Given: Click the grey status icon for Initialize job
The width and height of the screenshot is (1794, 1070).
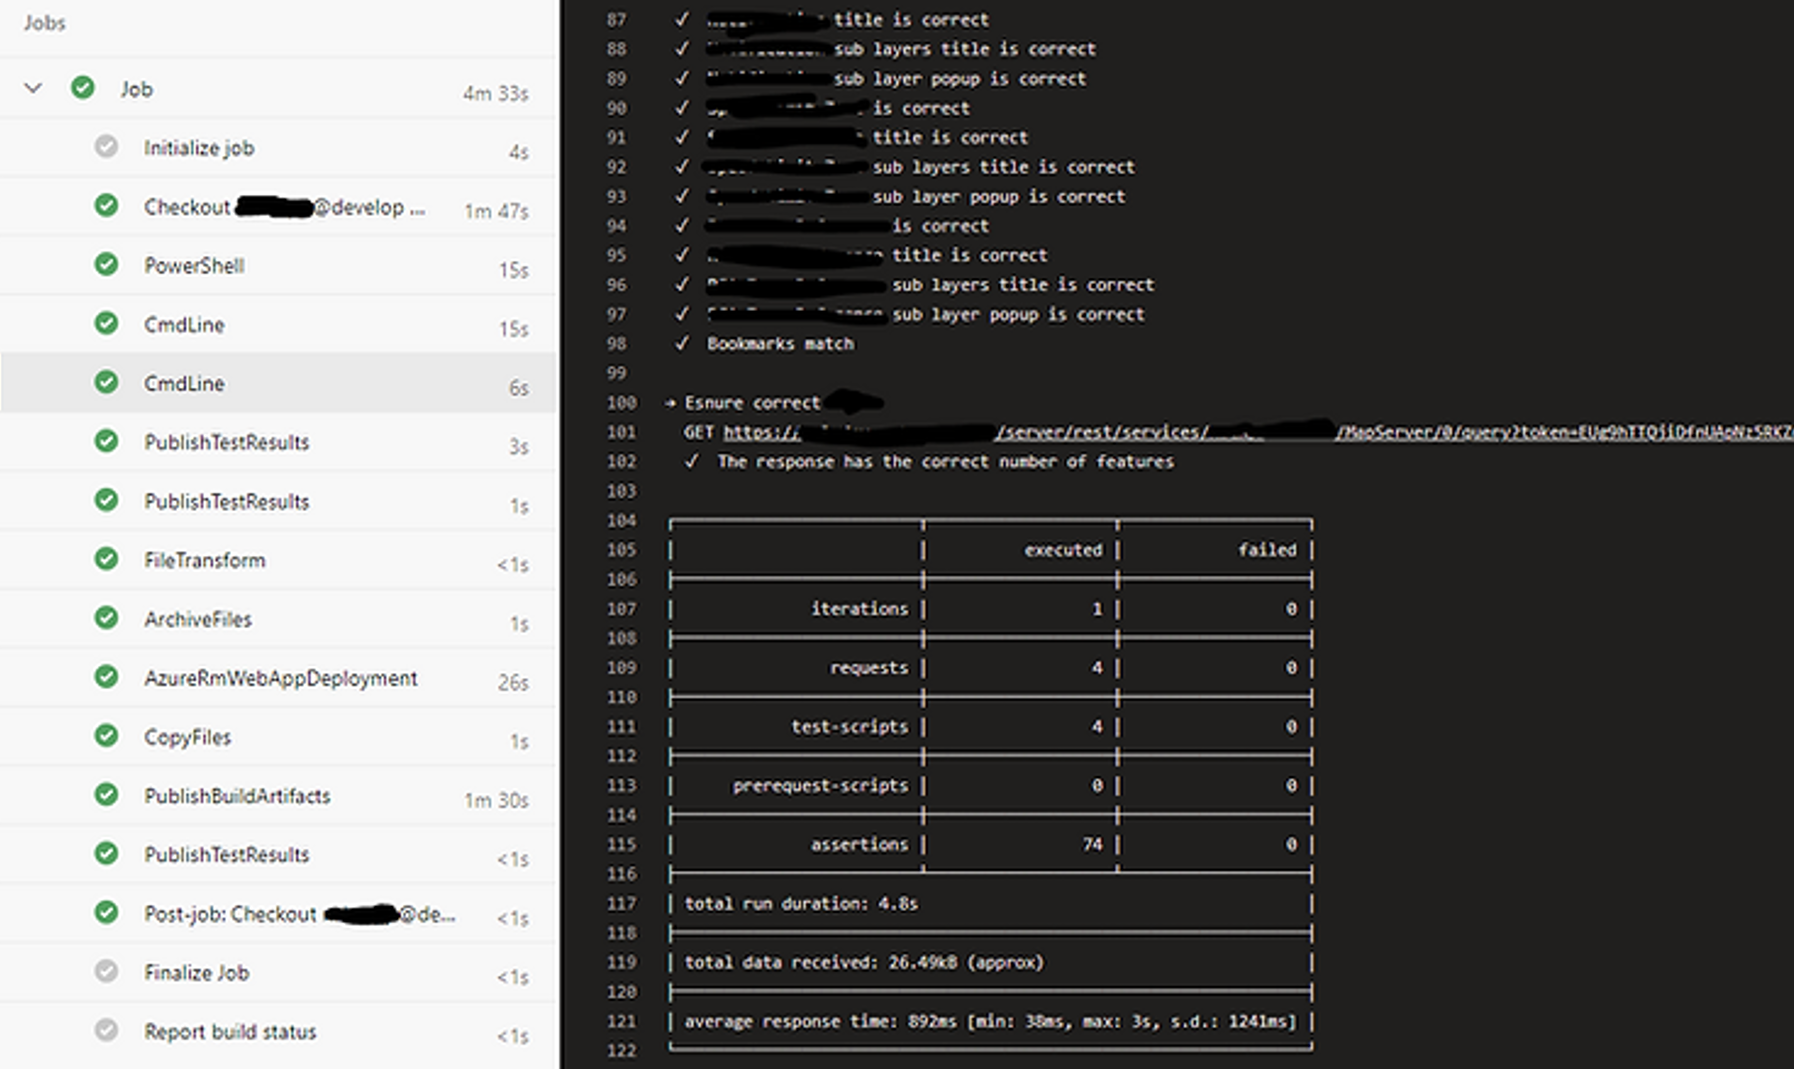Looking at the screenshot, I should 106,147.
